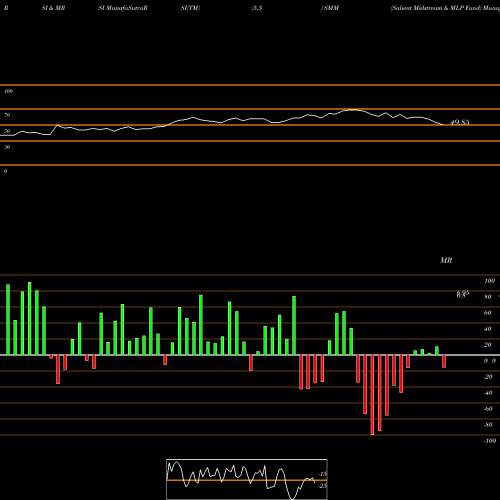Click the ') SMM' ticker text
The width and height of the screenshot is (500, 500).
point(330,8)
